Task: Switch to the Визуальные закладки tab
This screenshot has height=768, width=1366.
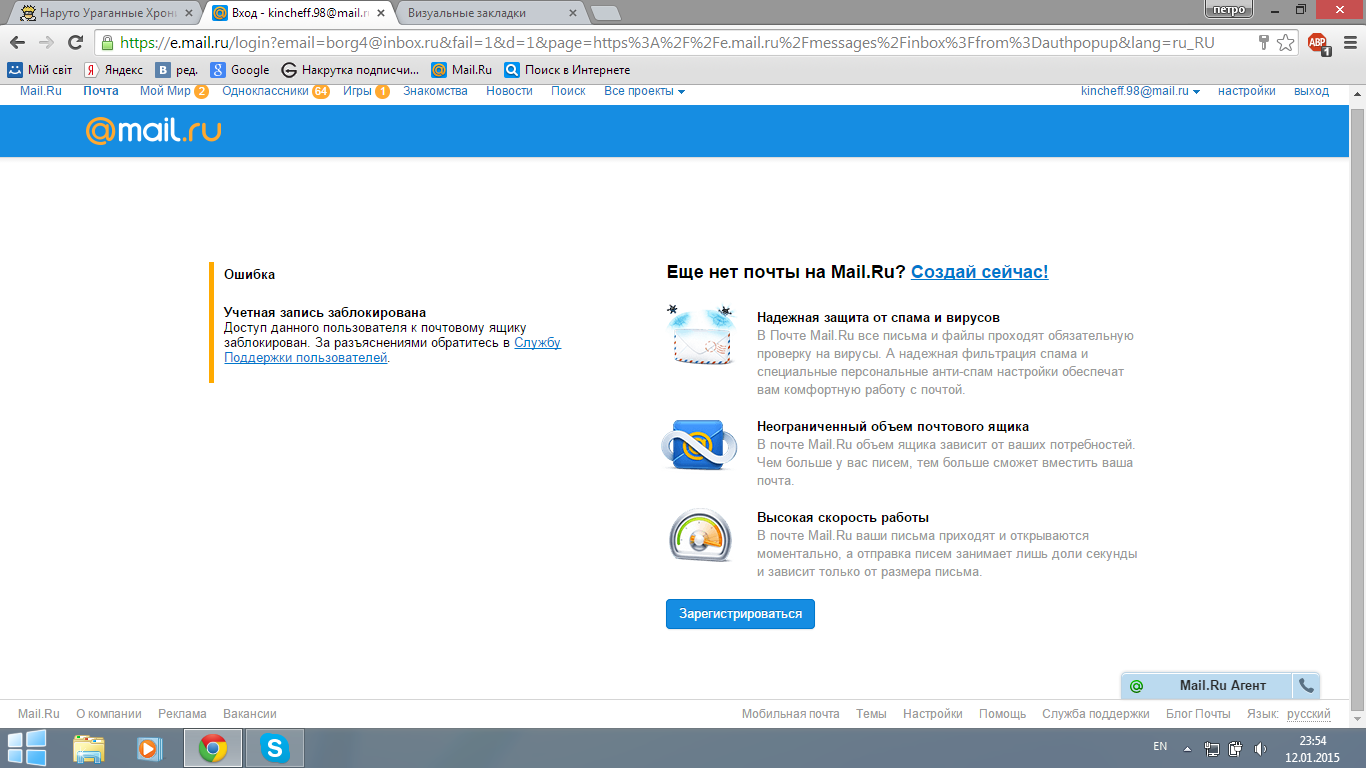Action: (x=487, y=13)
